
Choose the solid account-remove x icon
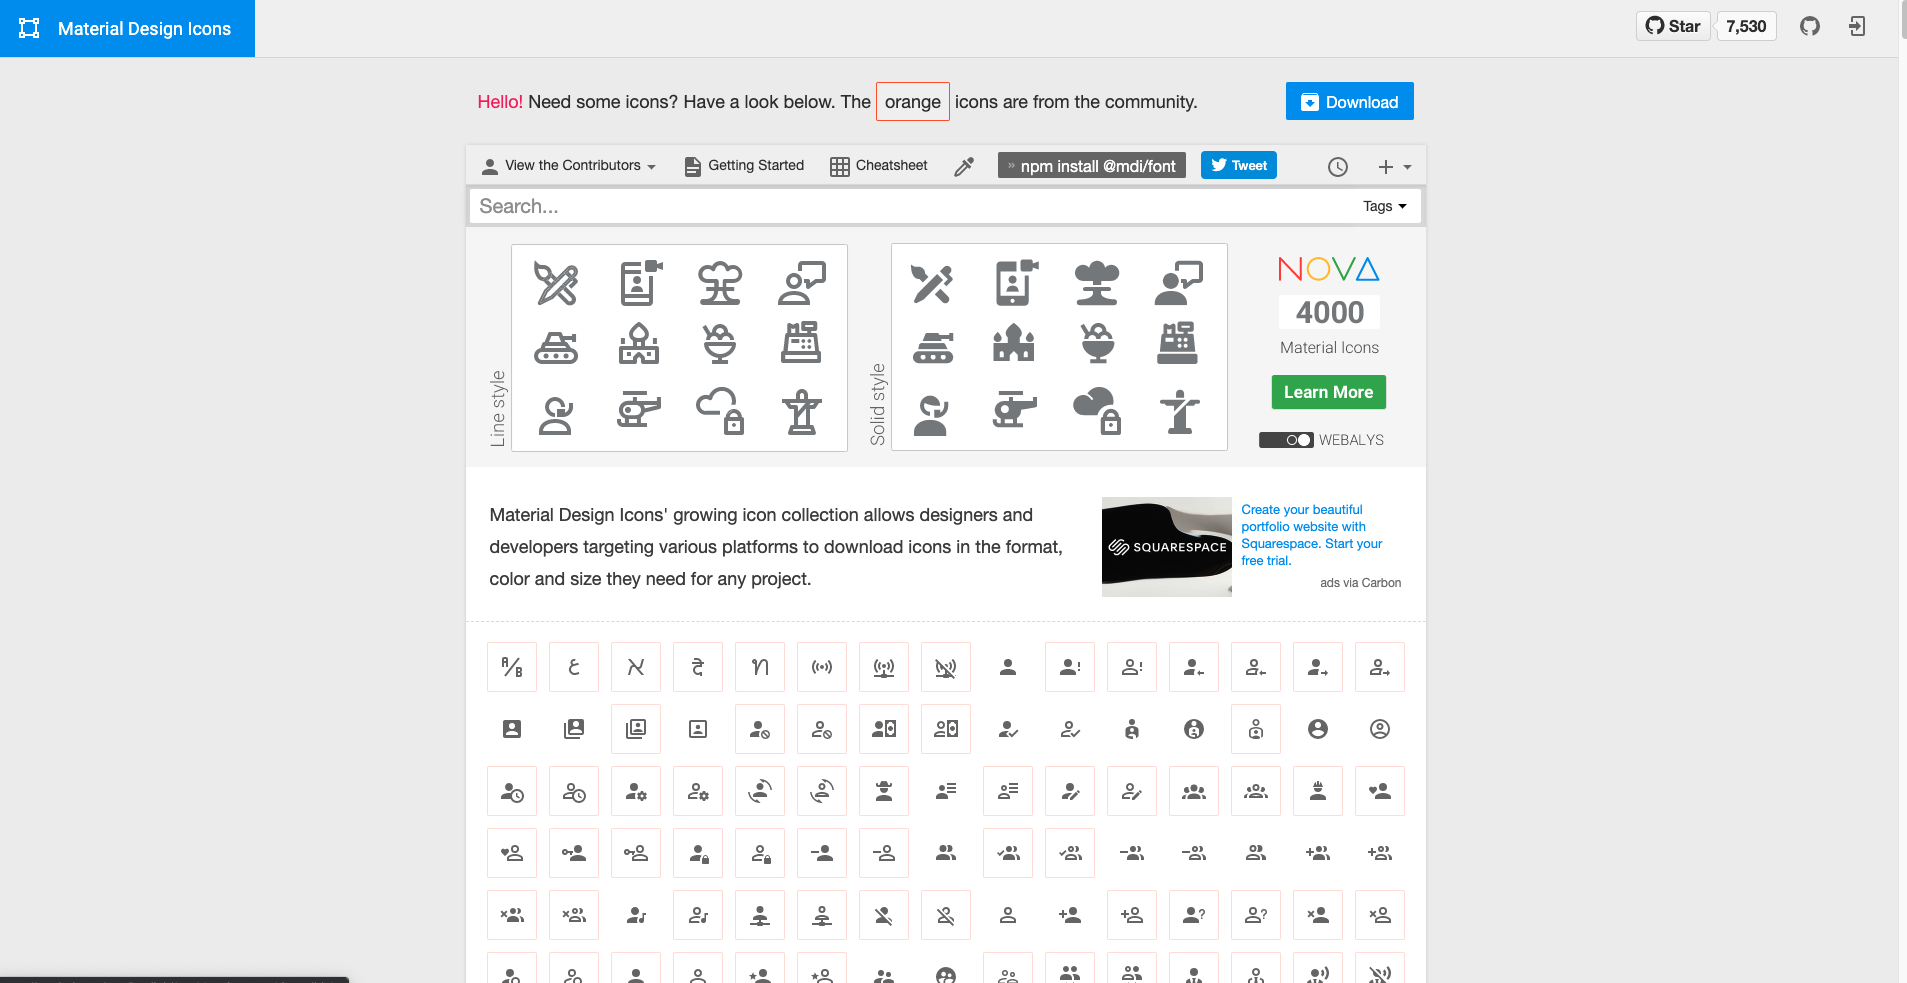click(x=1318, y=915)
